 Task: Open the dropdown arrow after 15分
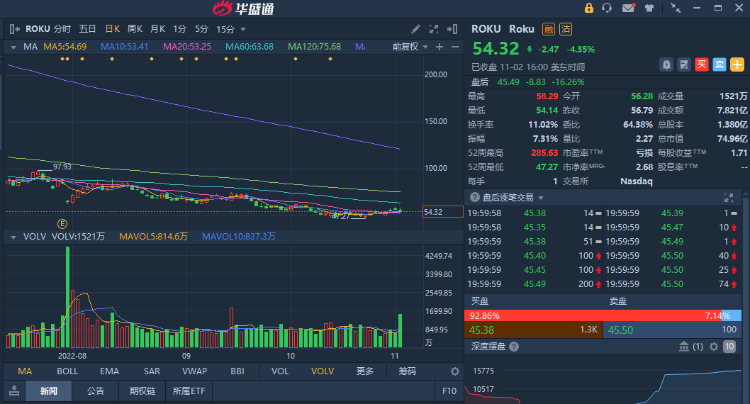click(243, 30)
